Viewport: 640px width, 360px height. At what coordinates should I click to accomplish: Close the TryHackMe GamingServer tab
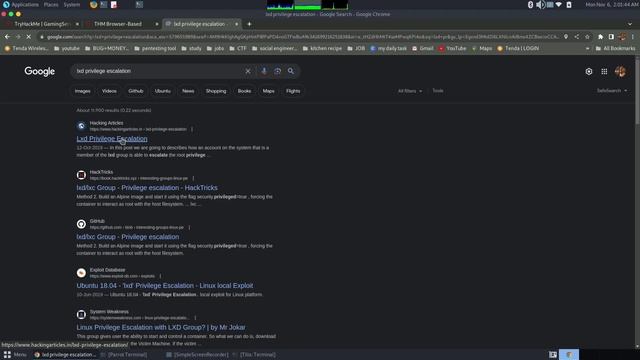click(77, 24)
